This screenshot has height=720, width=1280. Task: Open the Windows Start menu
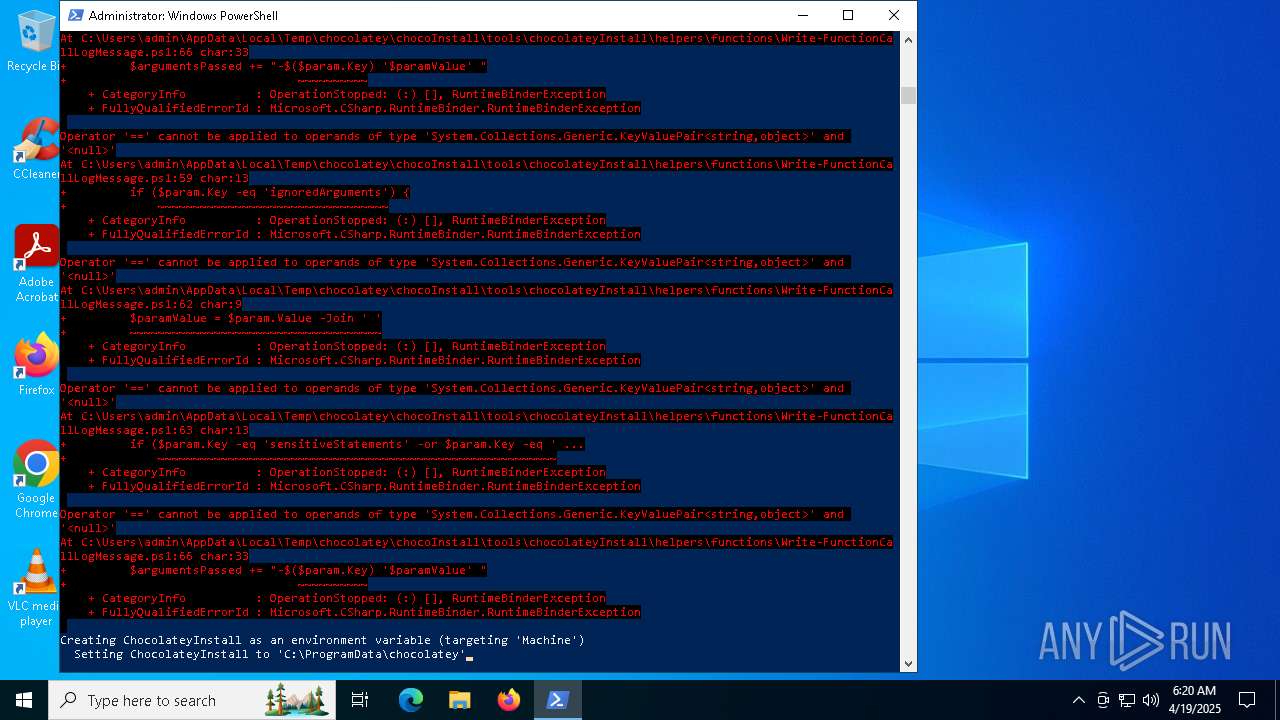click(x=24, y=700)
